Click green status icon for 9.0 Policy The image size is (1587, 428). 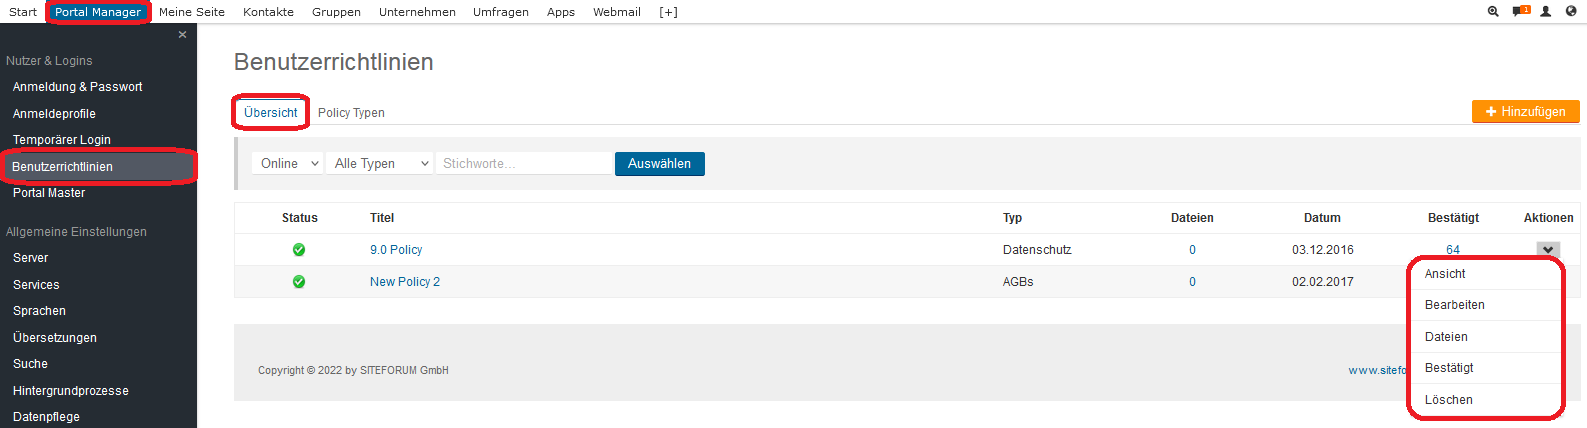tap(299, 250)
